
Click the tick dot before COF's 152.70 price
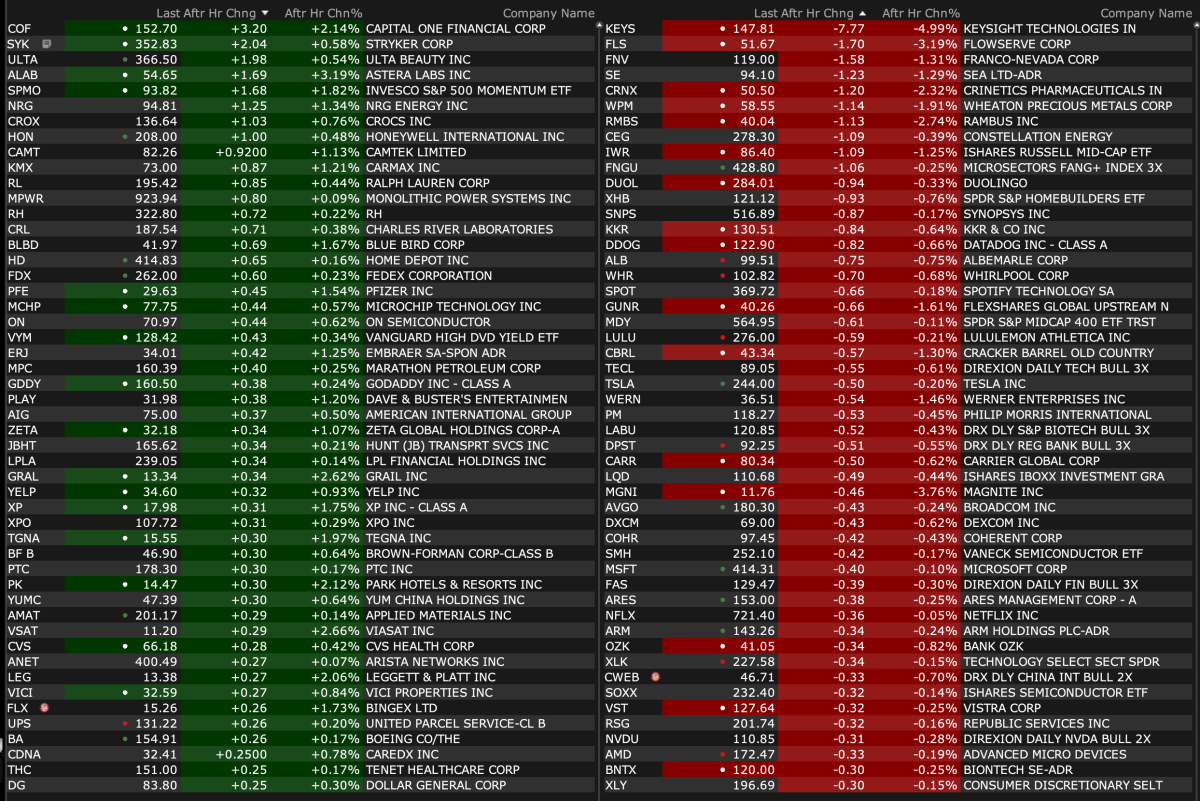tap(124, 29)
